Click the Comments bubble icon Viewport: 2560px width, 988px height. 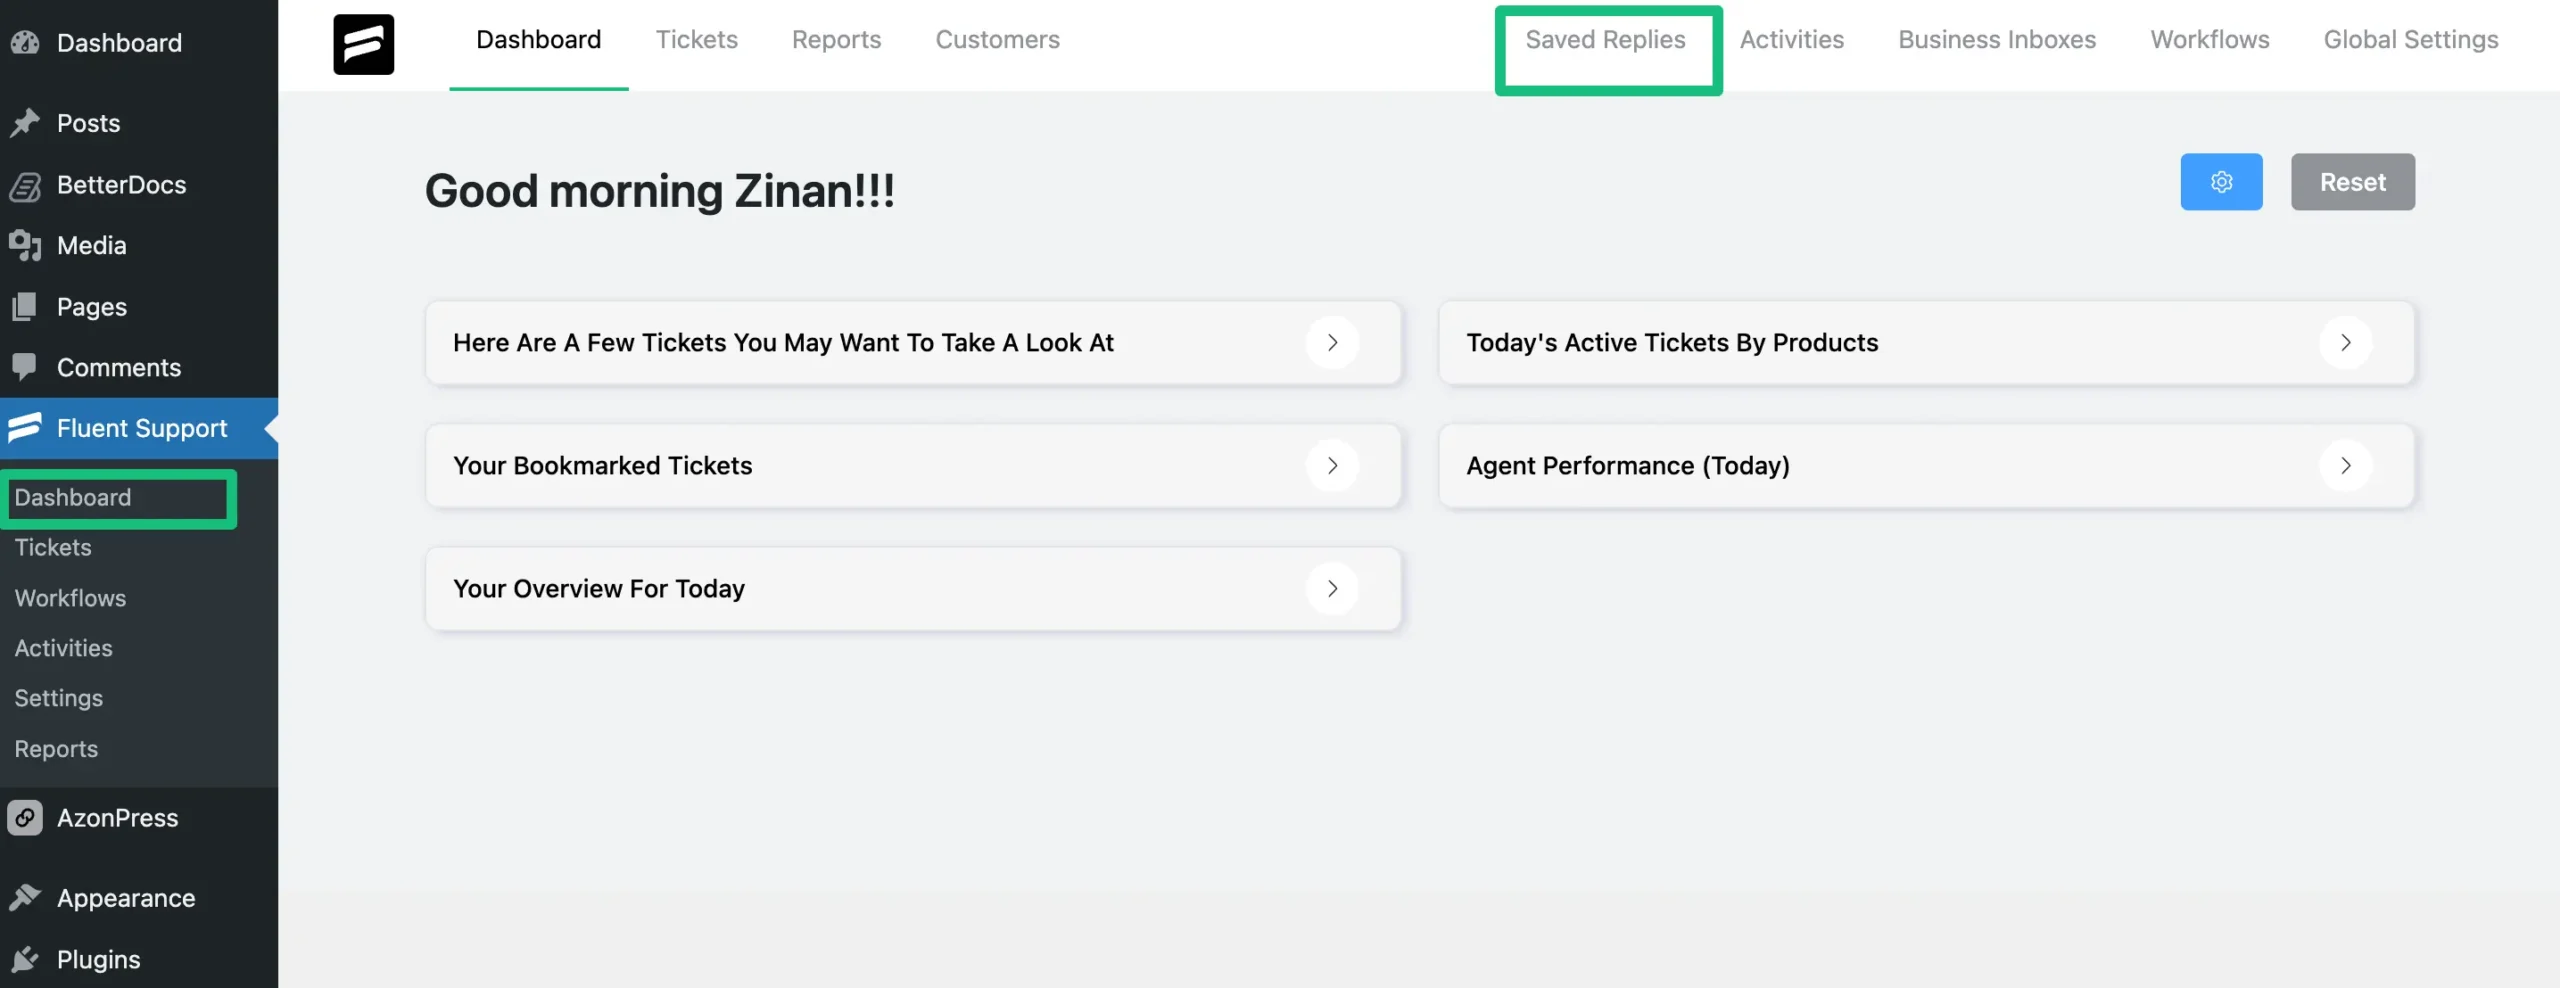[25, 367]
